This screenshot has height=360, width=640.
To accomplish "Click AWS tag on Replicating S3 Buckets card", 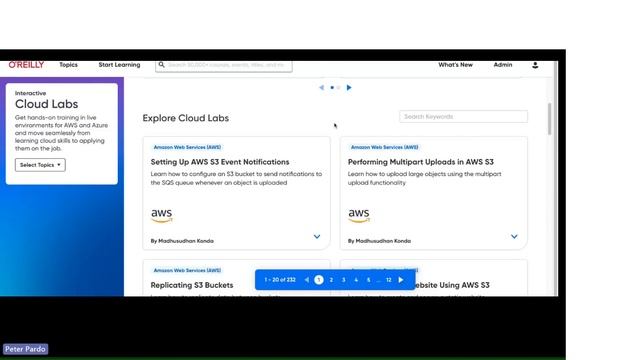I will (x=187, y=270).
